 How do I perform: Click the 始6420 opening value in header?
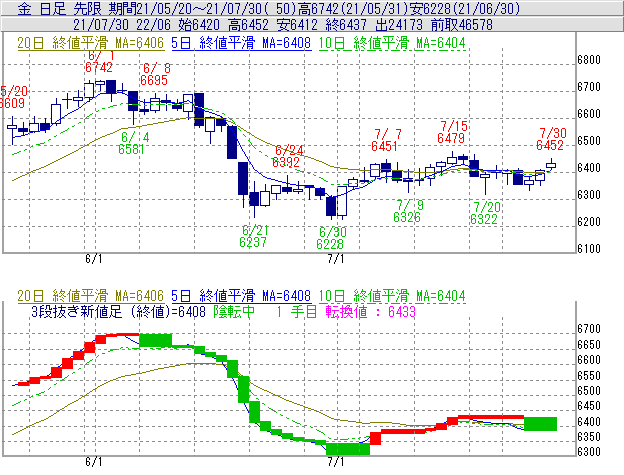(x=199, y=25)
